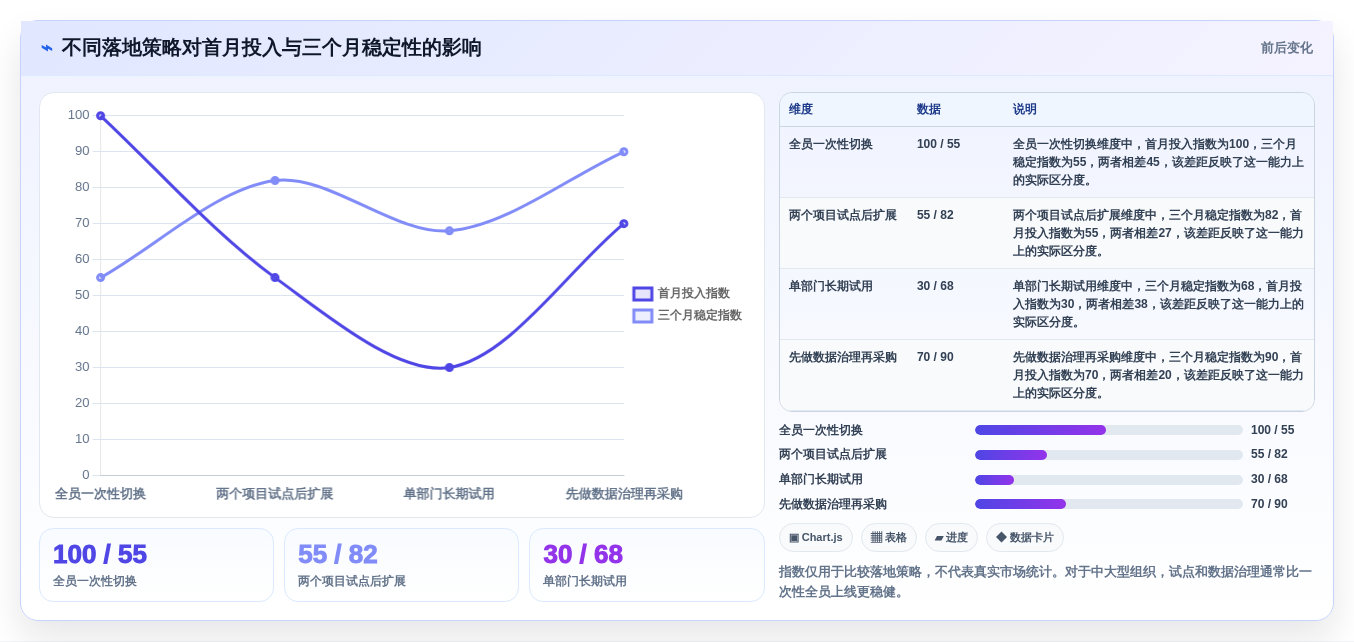Image resolution: width=1354 pixels, height=642 pixels.
Task: Click description starting 全员一次性切换维度中
Action: click(1158, 162)
